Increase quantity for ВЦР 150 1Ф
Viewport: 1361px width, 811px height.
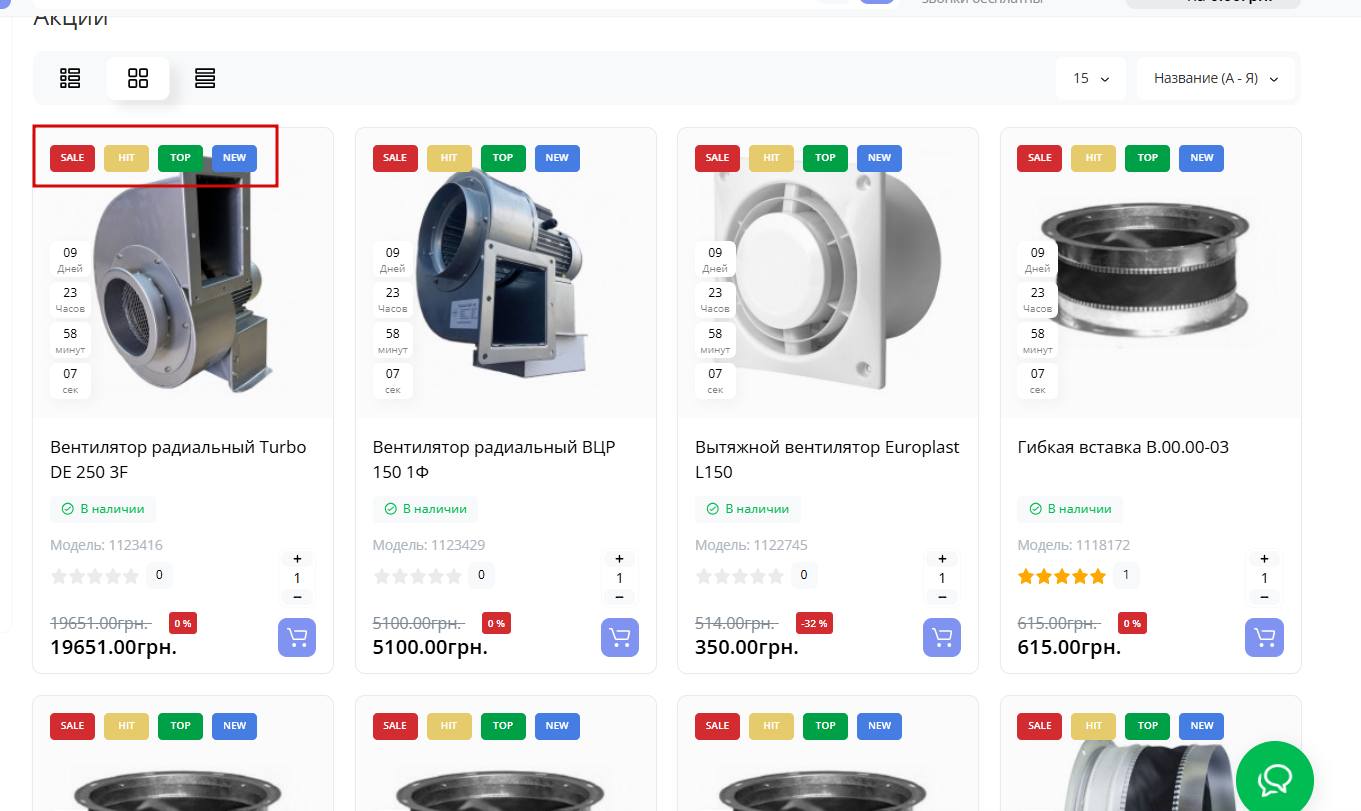pyautogui.click(x=619, y=559)
